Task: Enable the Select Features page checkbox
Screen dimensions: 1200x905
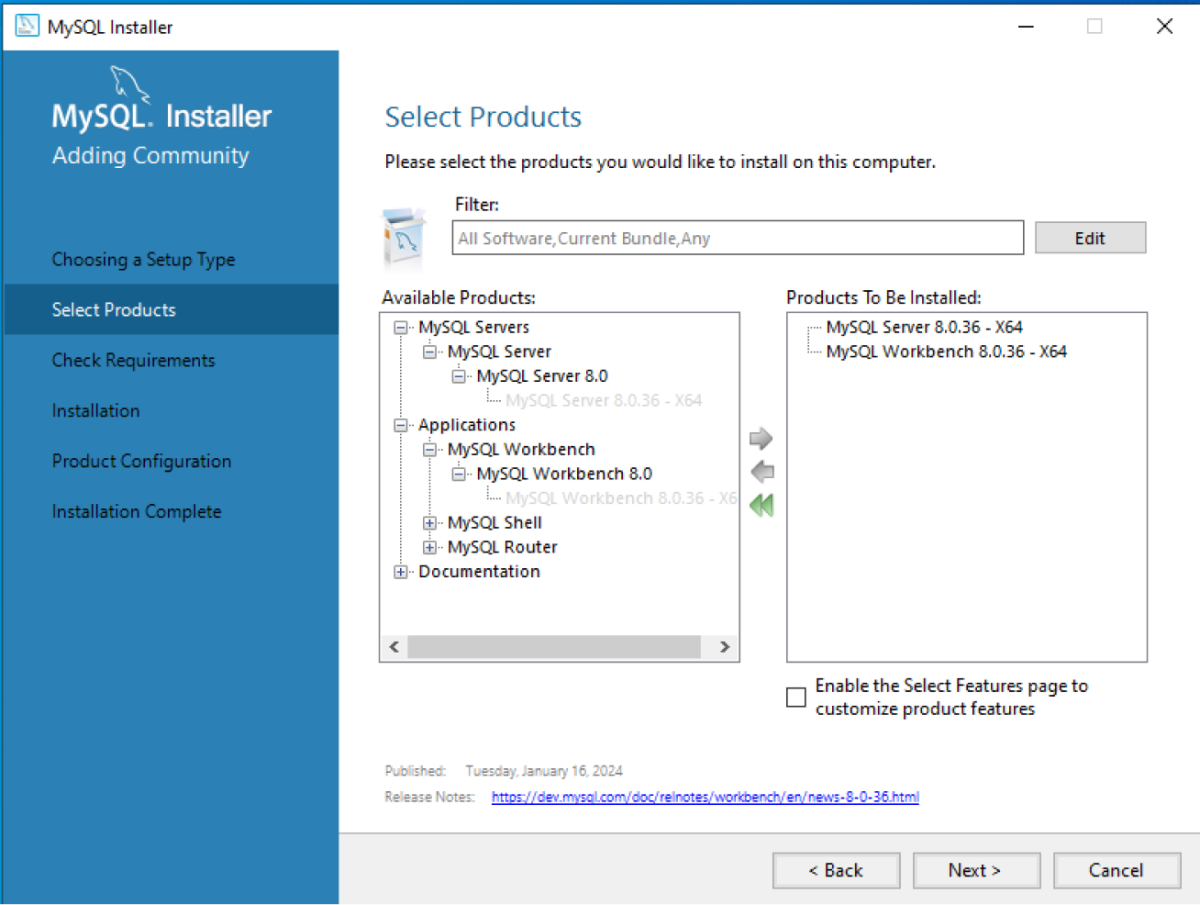Action: point(795,697)
